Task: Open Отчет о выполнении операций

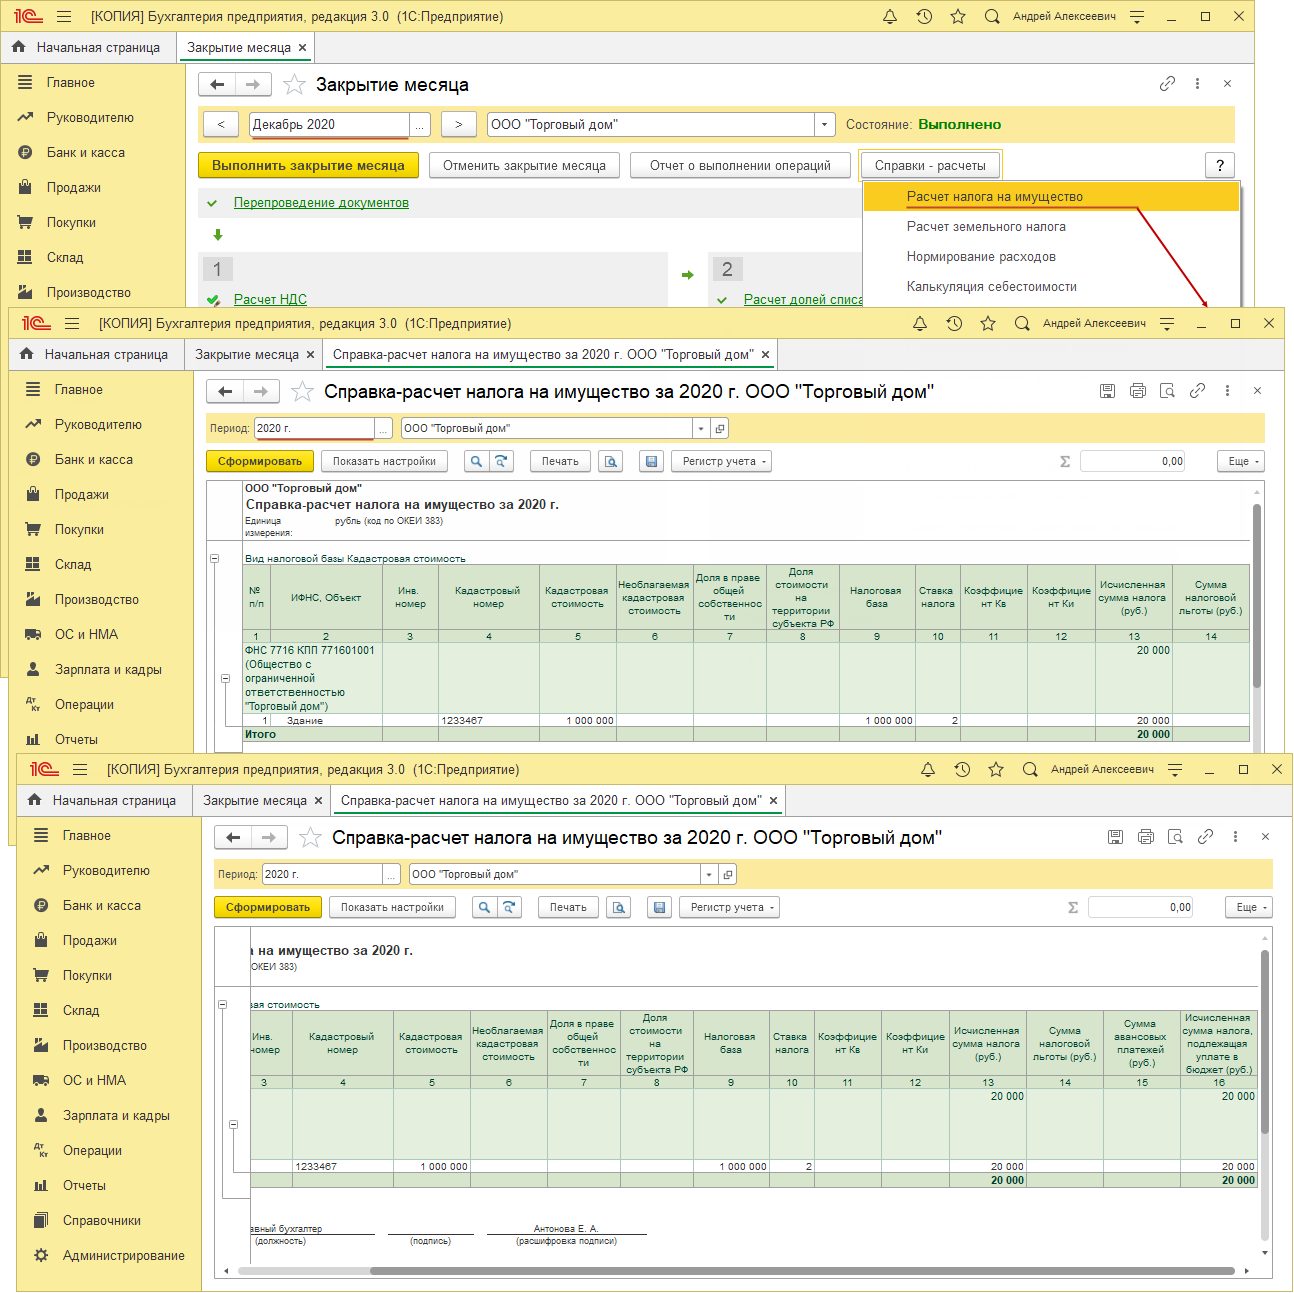Action: 740,166
